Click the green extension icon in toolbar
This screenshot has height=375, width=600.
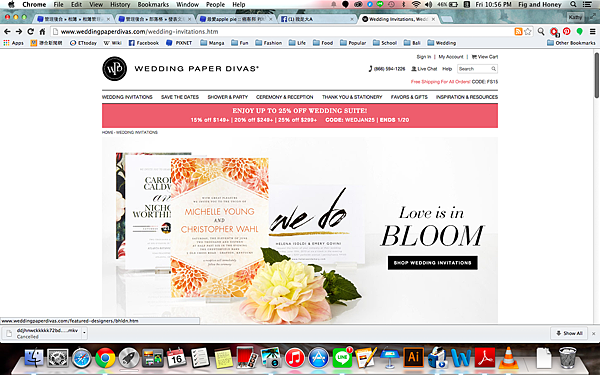[579, 31]
